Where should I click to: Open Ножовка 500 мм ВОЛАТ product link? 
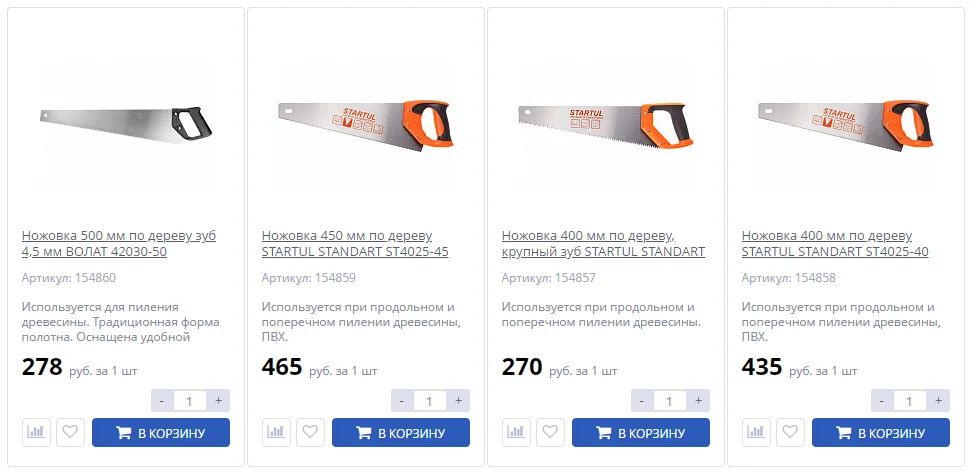point(119,244)
